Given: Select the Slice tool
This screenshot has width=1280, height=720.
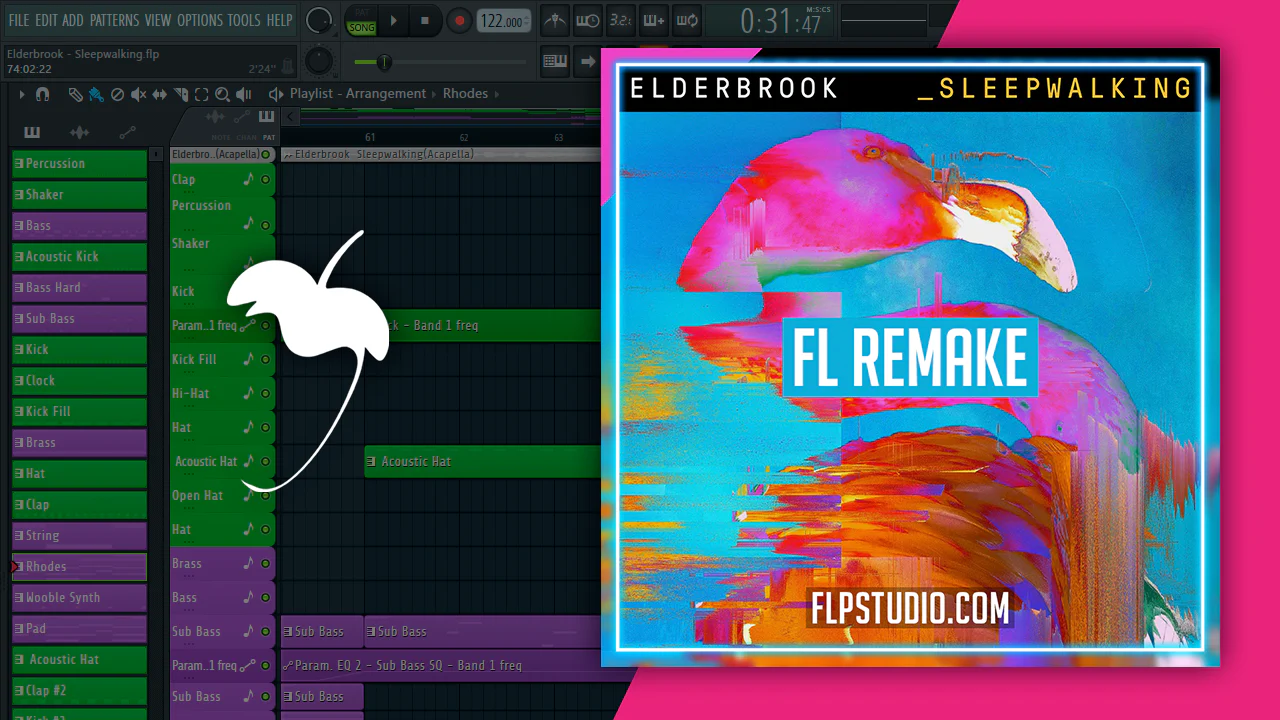Looking at the screenshot, I should pyautogui.click(x=181, y=94).
